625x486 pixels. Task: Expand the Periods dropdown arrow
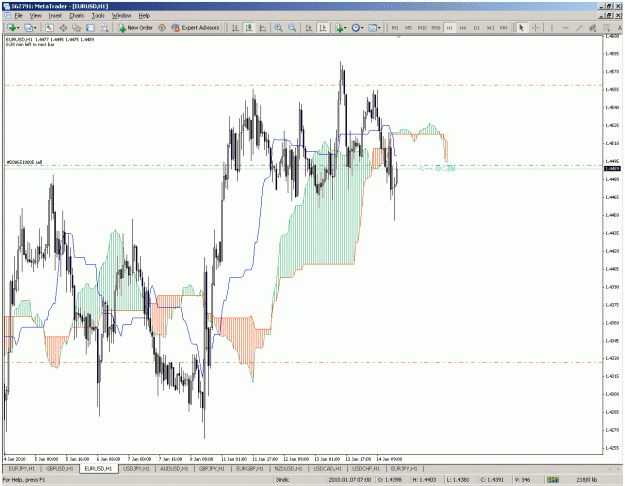point(362,28)
